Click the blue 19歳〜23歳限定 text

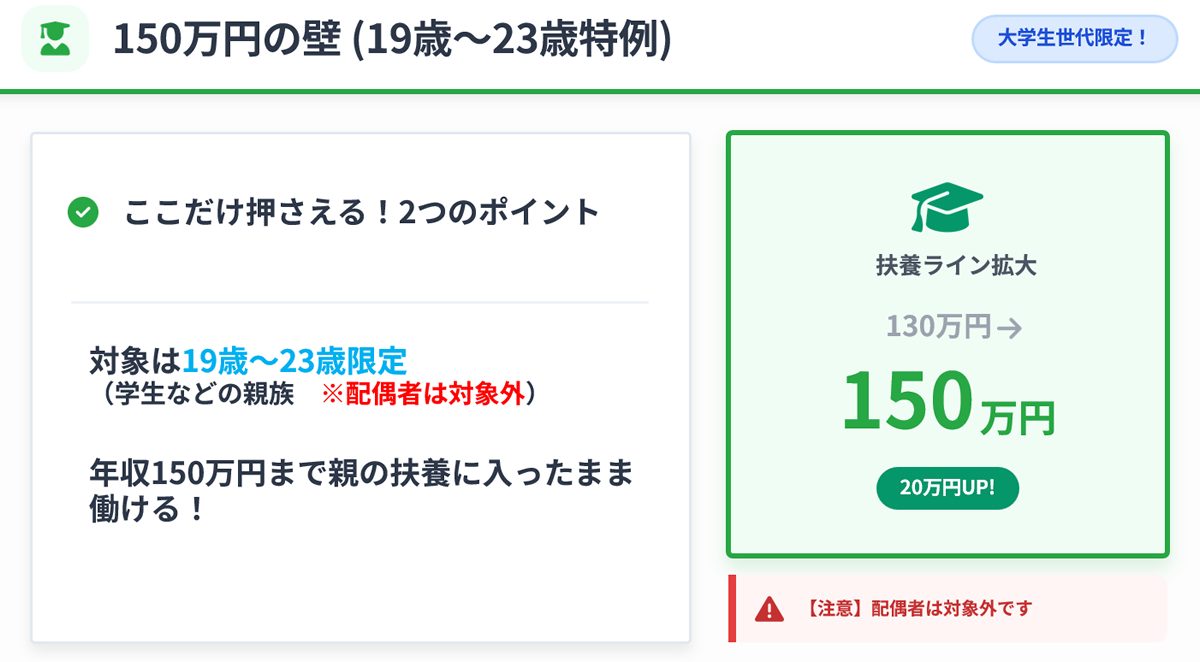pyautogui.click(x=294, y=360)
